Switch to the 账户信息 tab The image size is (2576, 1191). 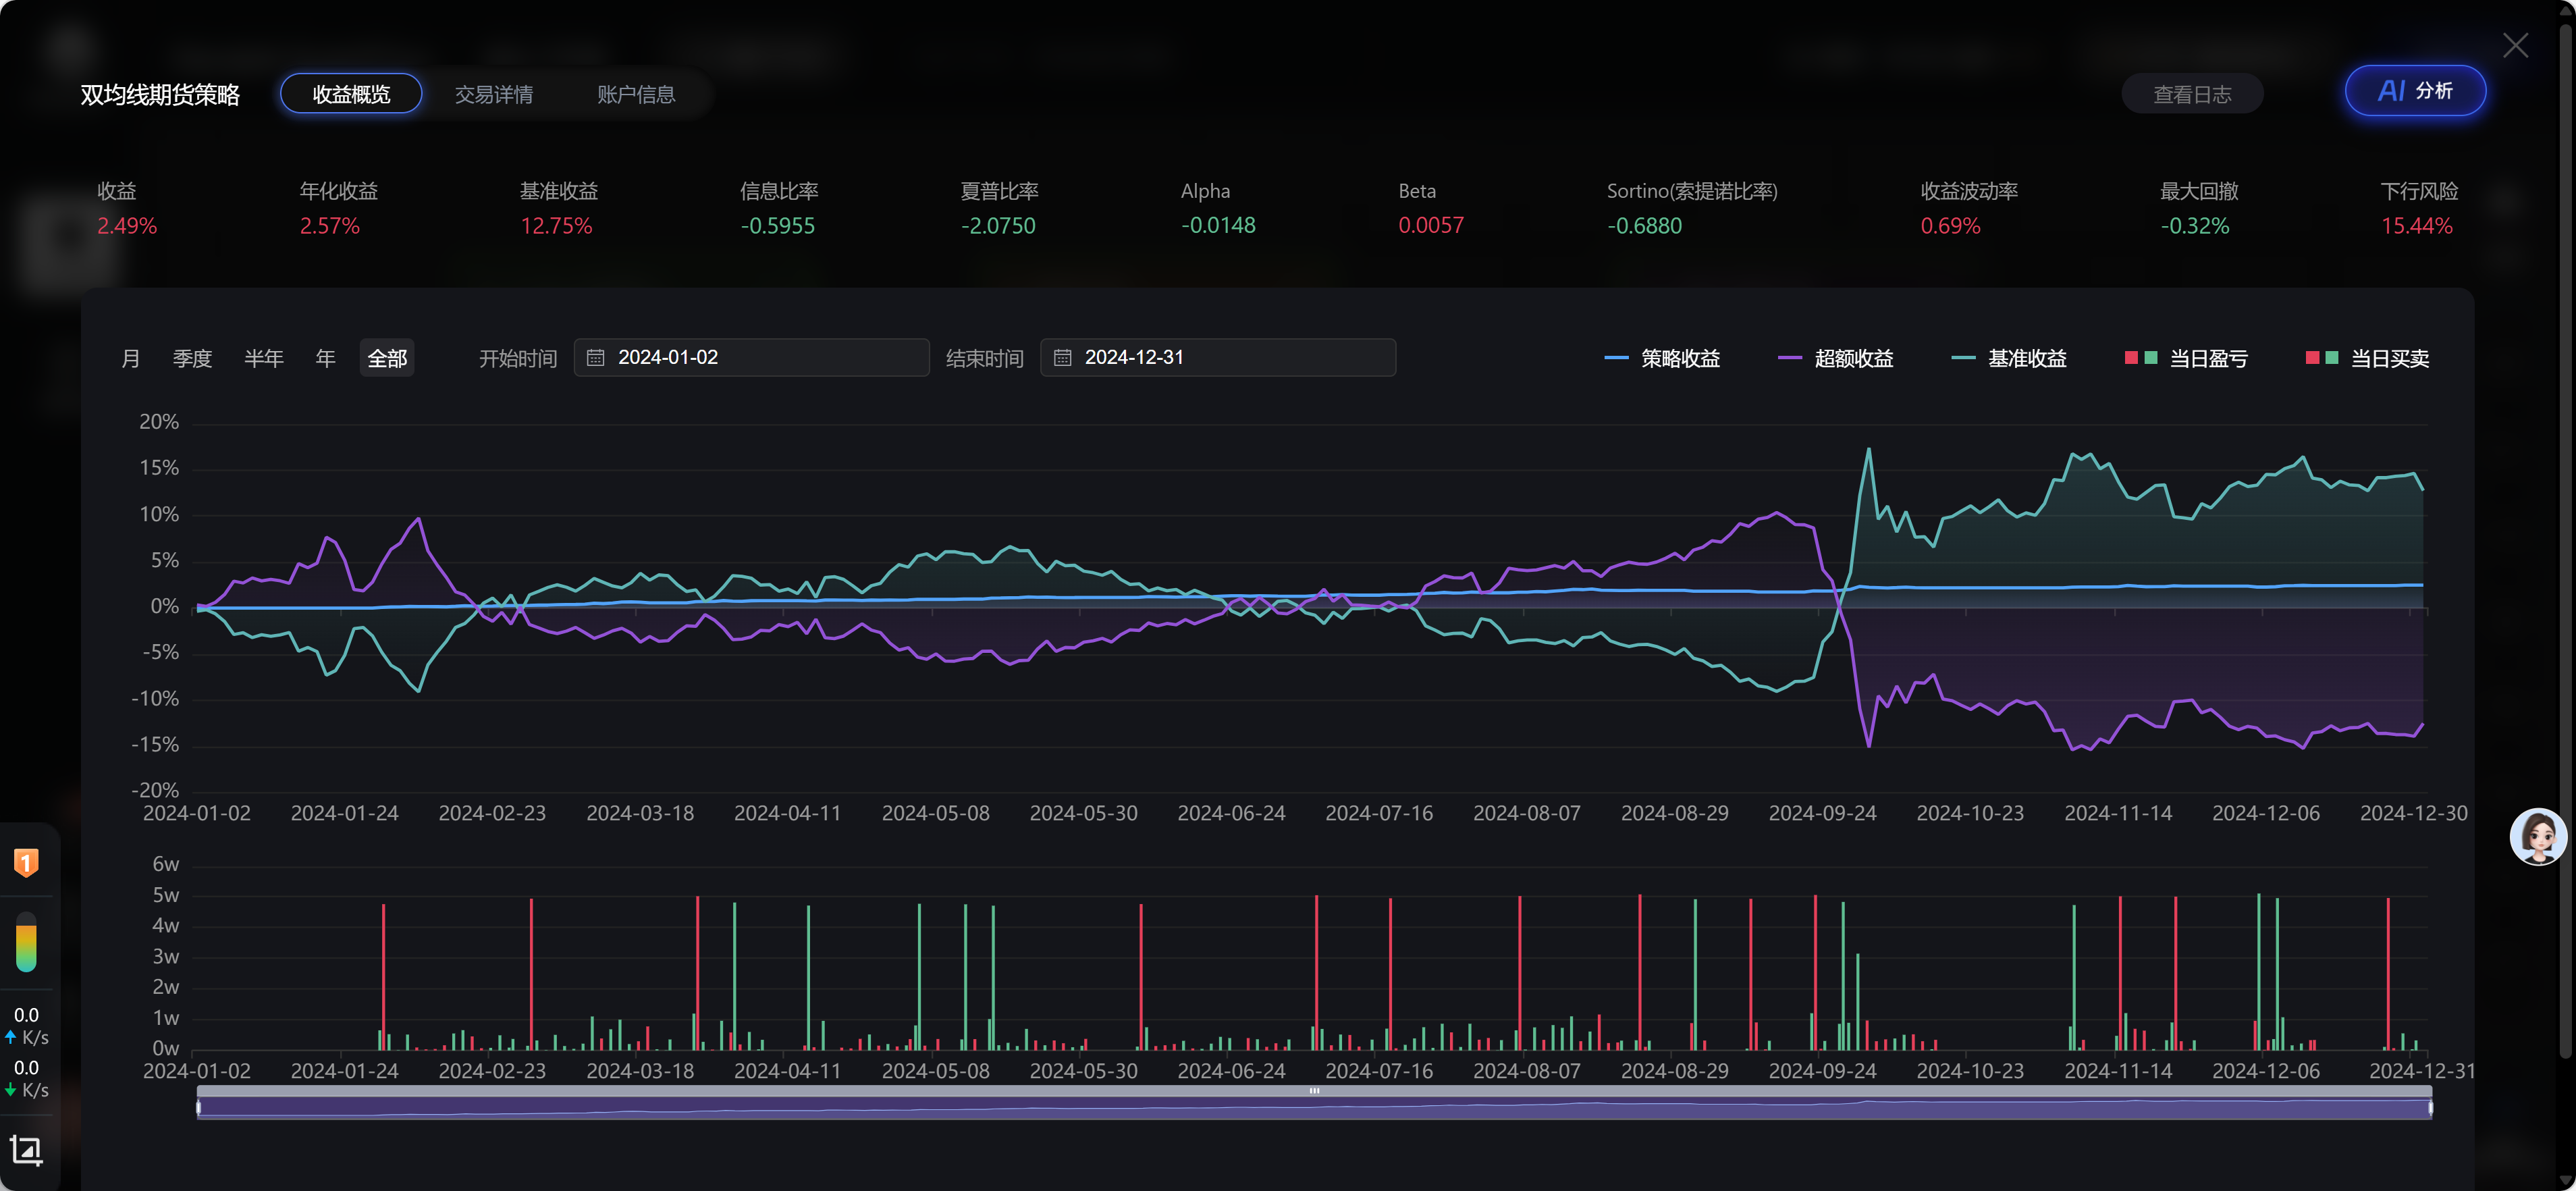tap(636, 94)
